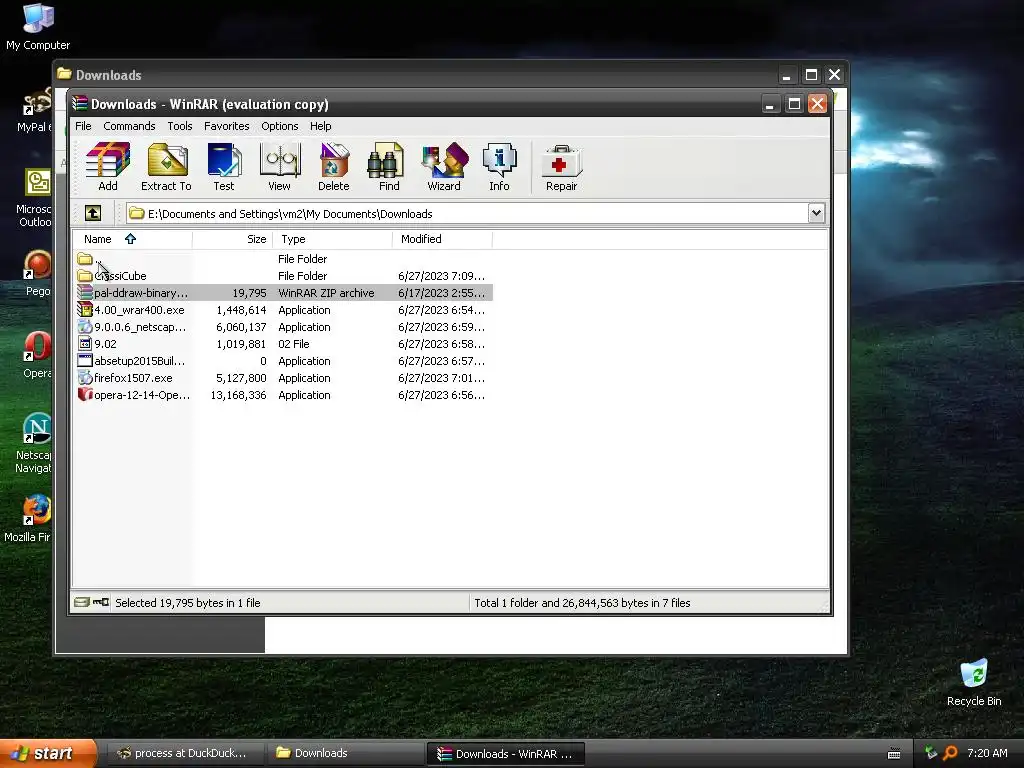Select the 9.02 file icon

point(85,344)
